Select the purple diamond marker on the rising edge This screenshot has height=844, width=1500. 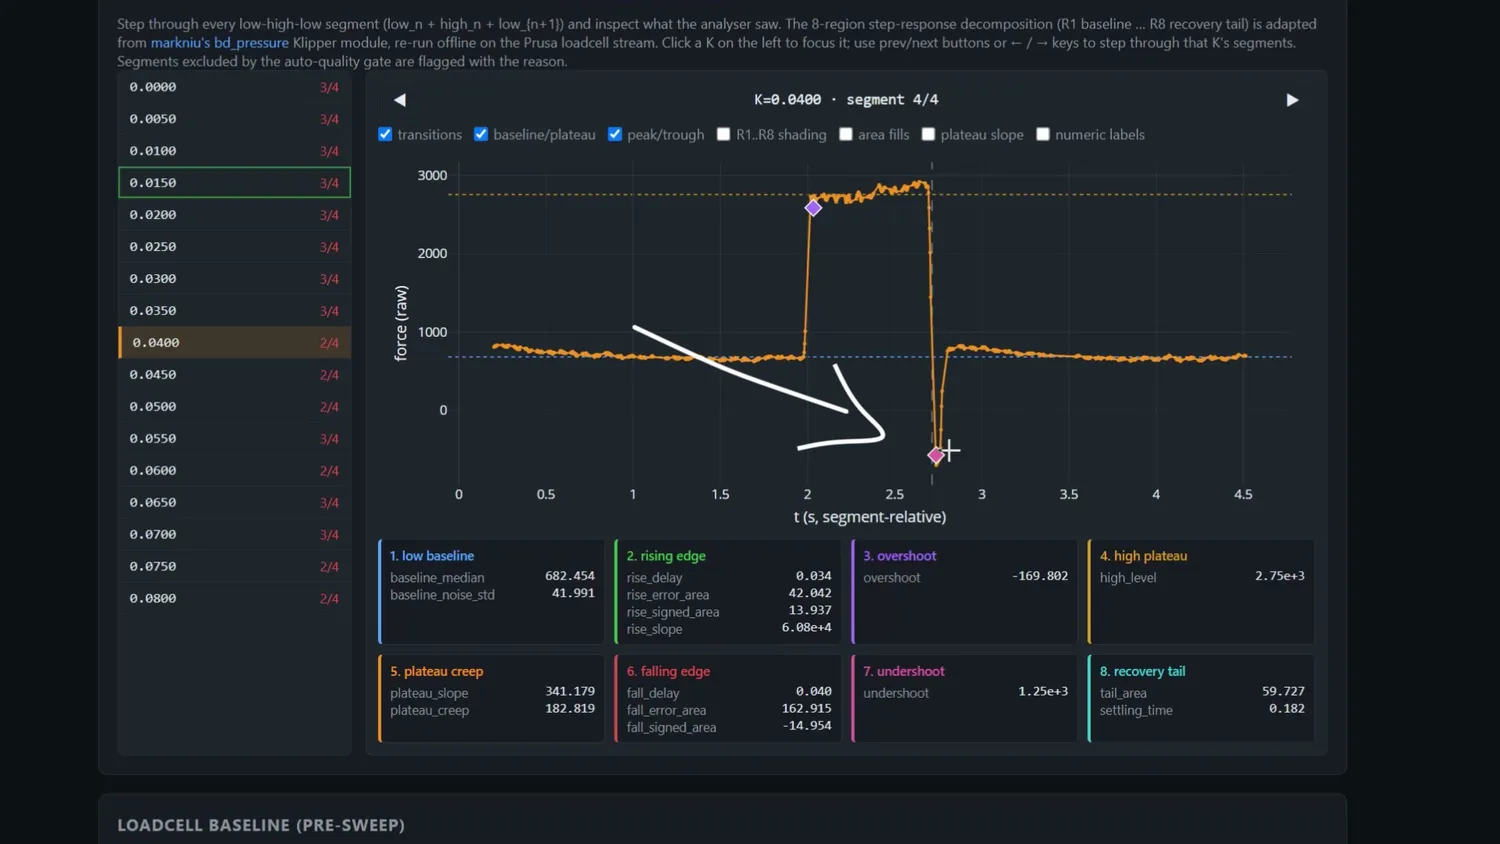[813, 208]
